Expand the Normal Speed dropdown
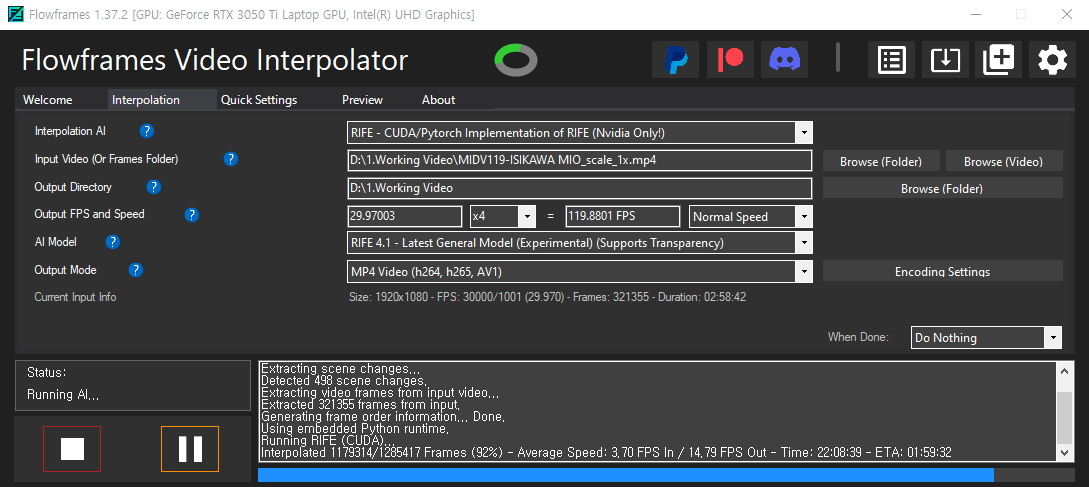 click(804, 216)
